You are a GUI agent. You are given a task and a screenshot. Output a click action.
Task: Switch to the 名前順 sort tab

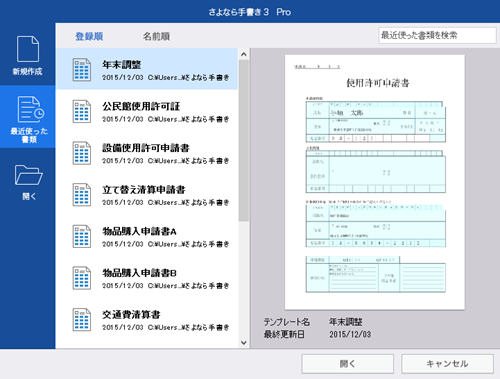pos(156,36)
